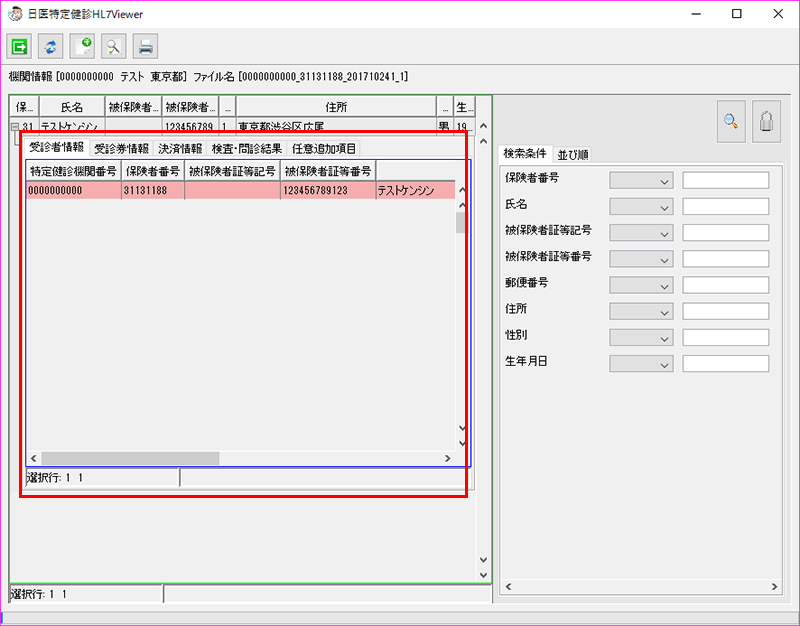
Task: Click the 特定健診機関番号 column header
Action: pyautogui.click(x=73, y=171)
